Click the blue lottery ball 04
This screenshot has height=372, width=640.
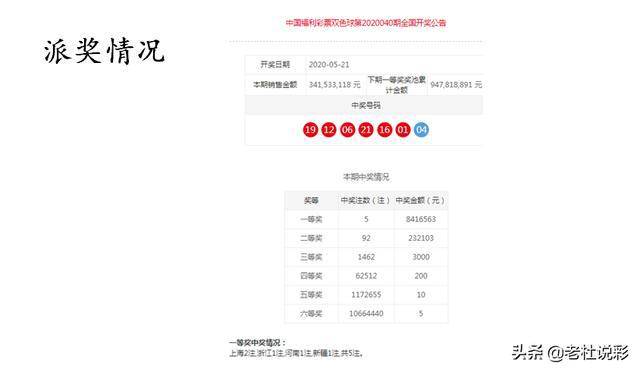(x=421, y=130)
